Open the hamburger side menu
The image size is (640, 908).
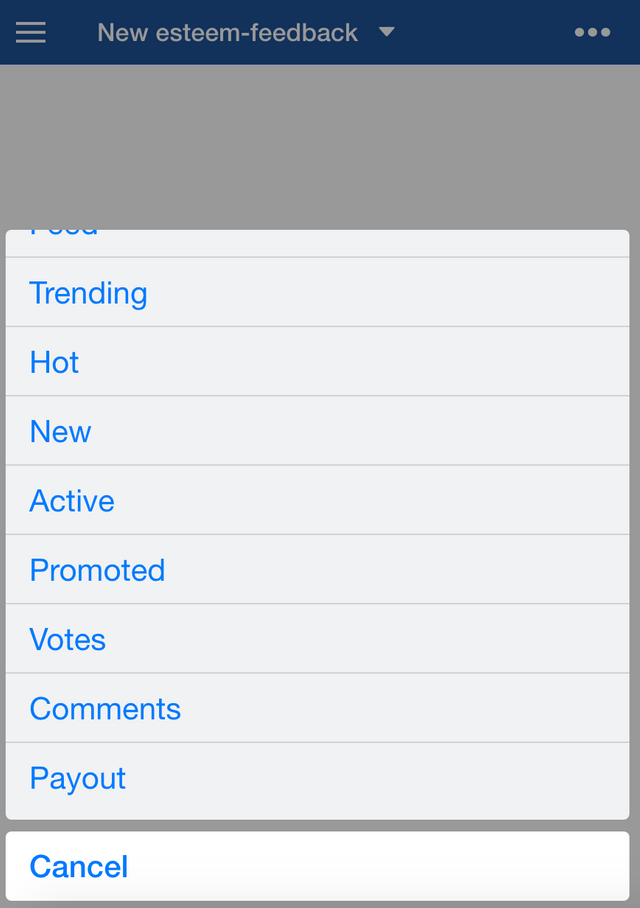(31, 32)
